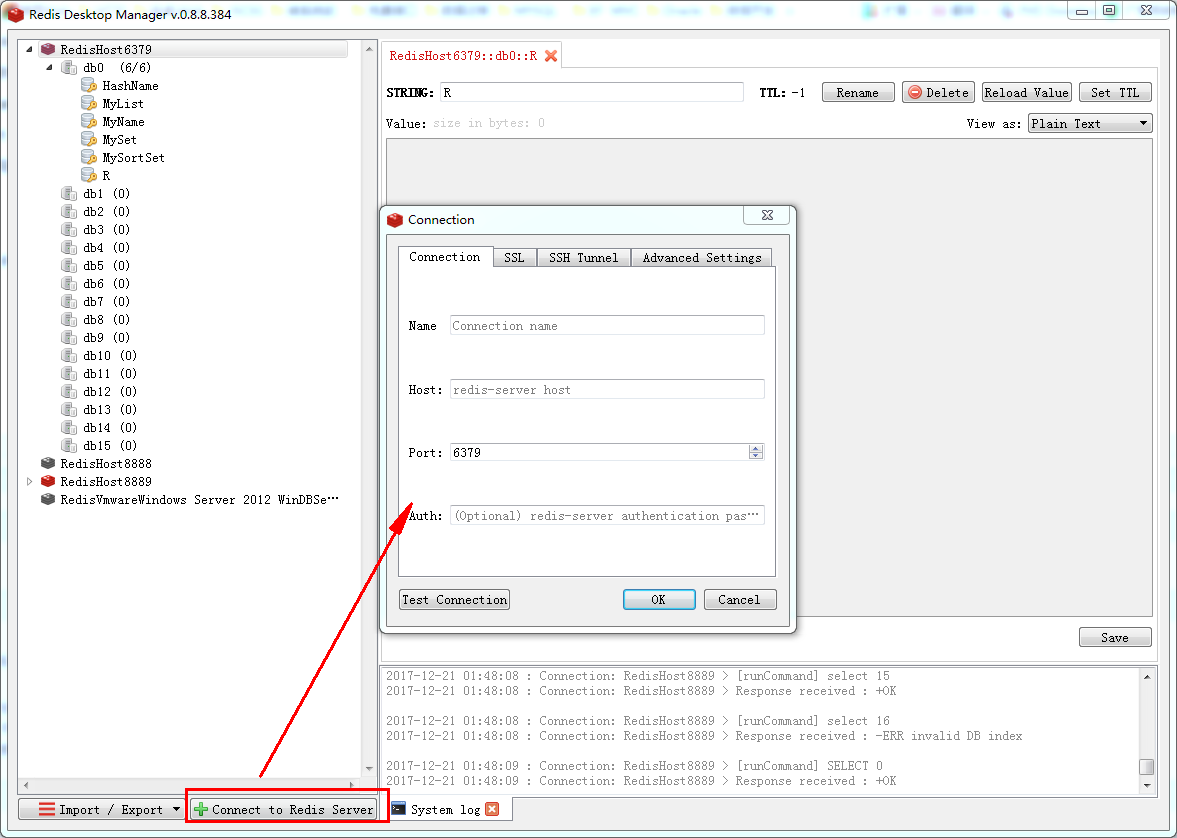This screenshot has width=1177, height=838.
Task: Select the db14 (0) tree row
Action: 99,428
